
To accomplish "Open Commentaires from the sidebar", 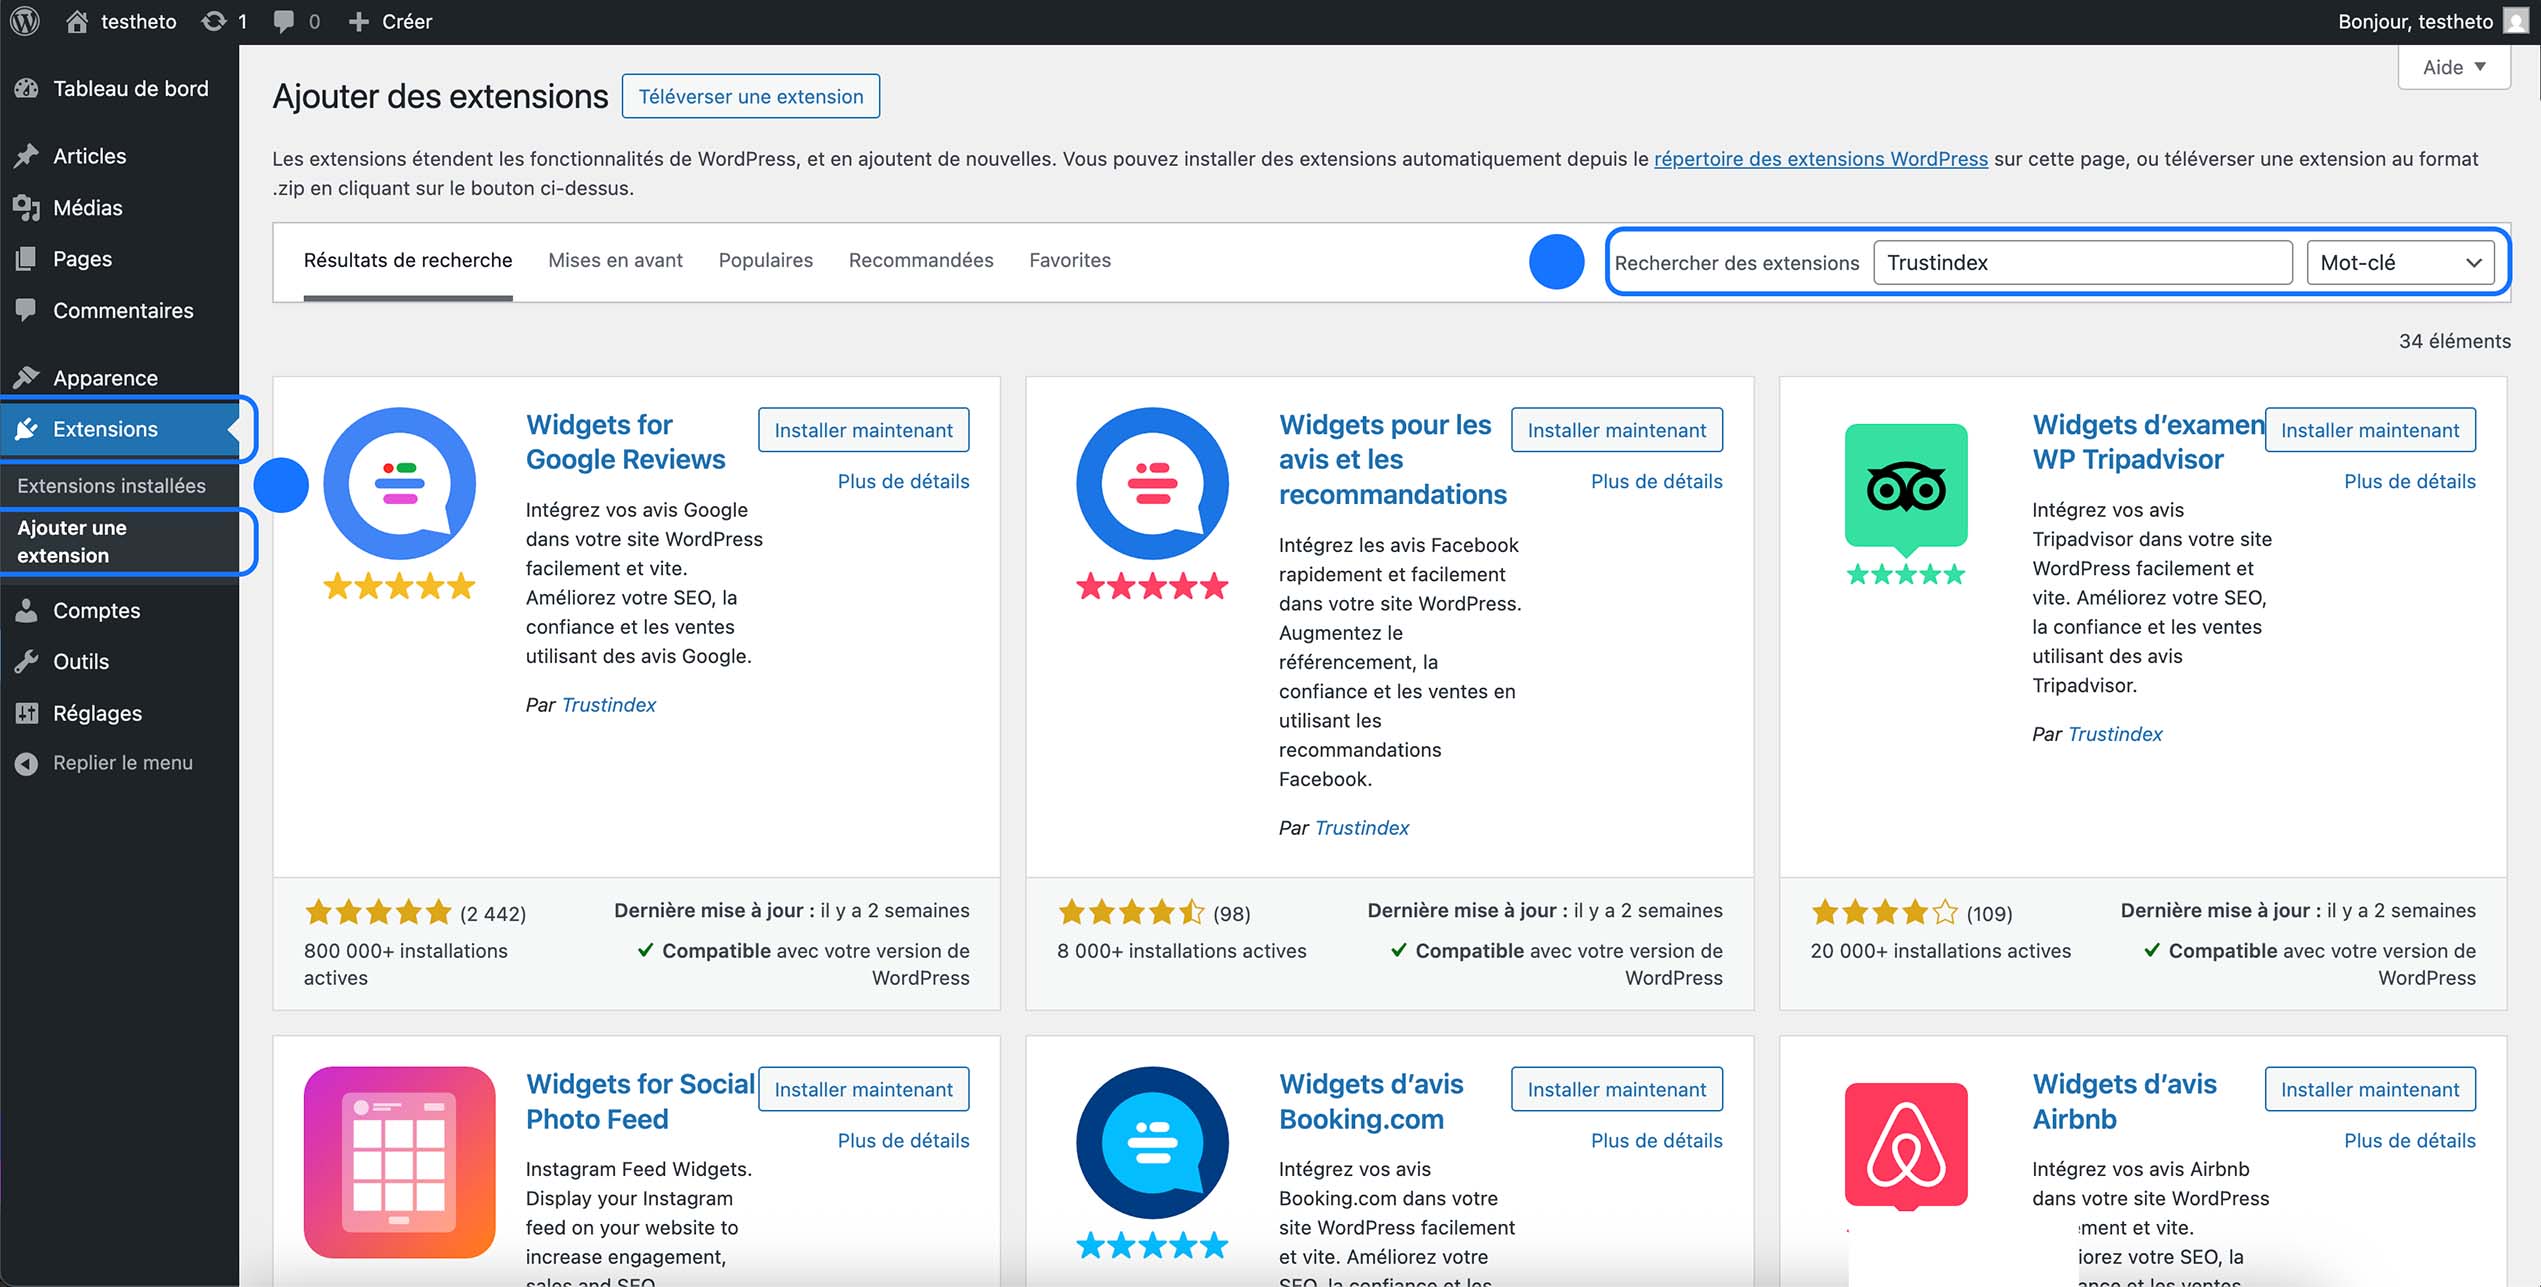I will 122,310.
